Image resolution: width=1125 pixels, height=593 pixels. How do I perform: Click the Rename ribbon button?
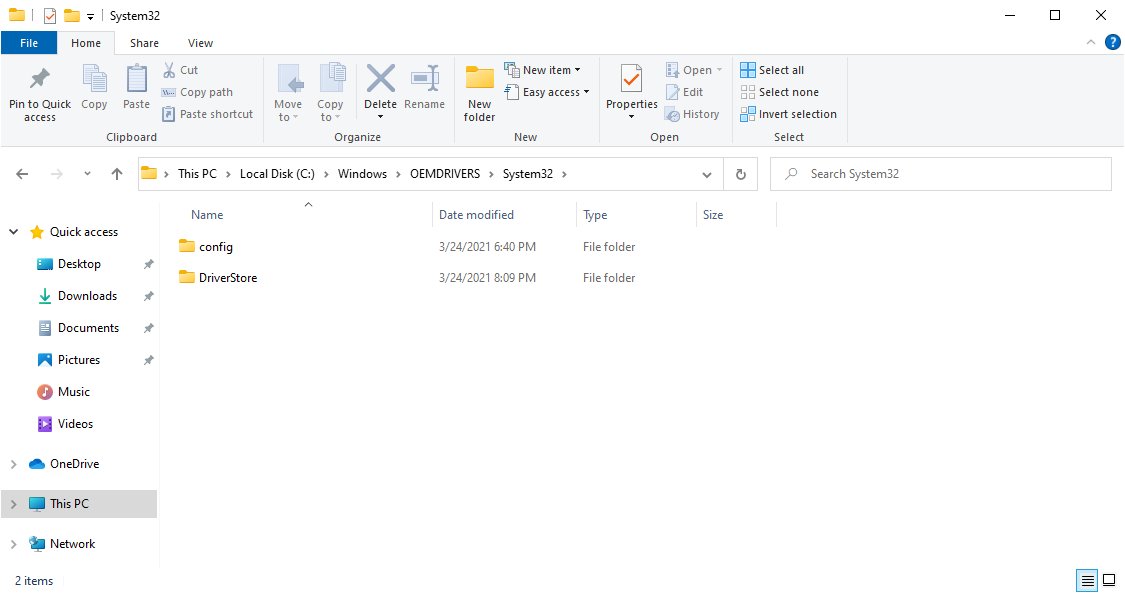(424, 87)
